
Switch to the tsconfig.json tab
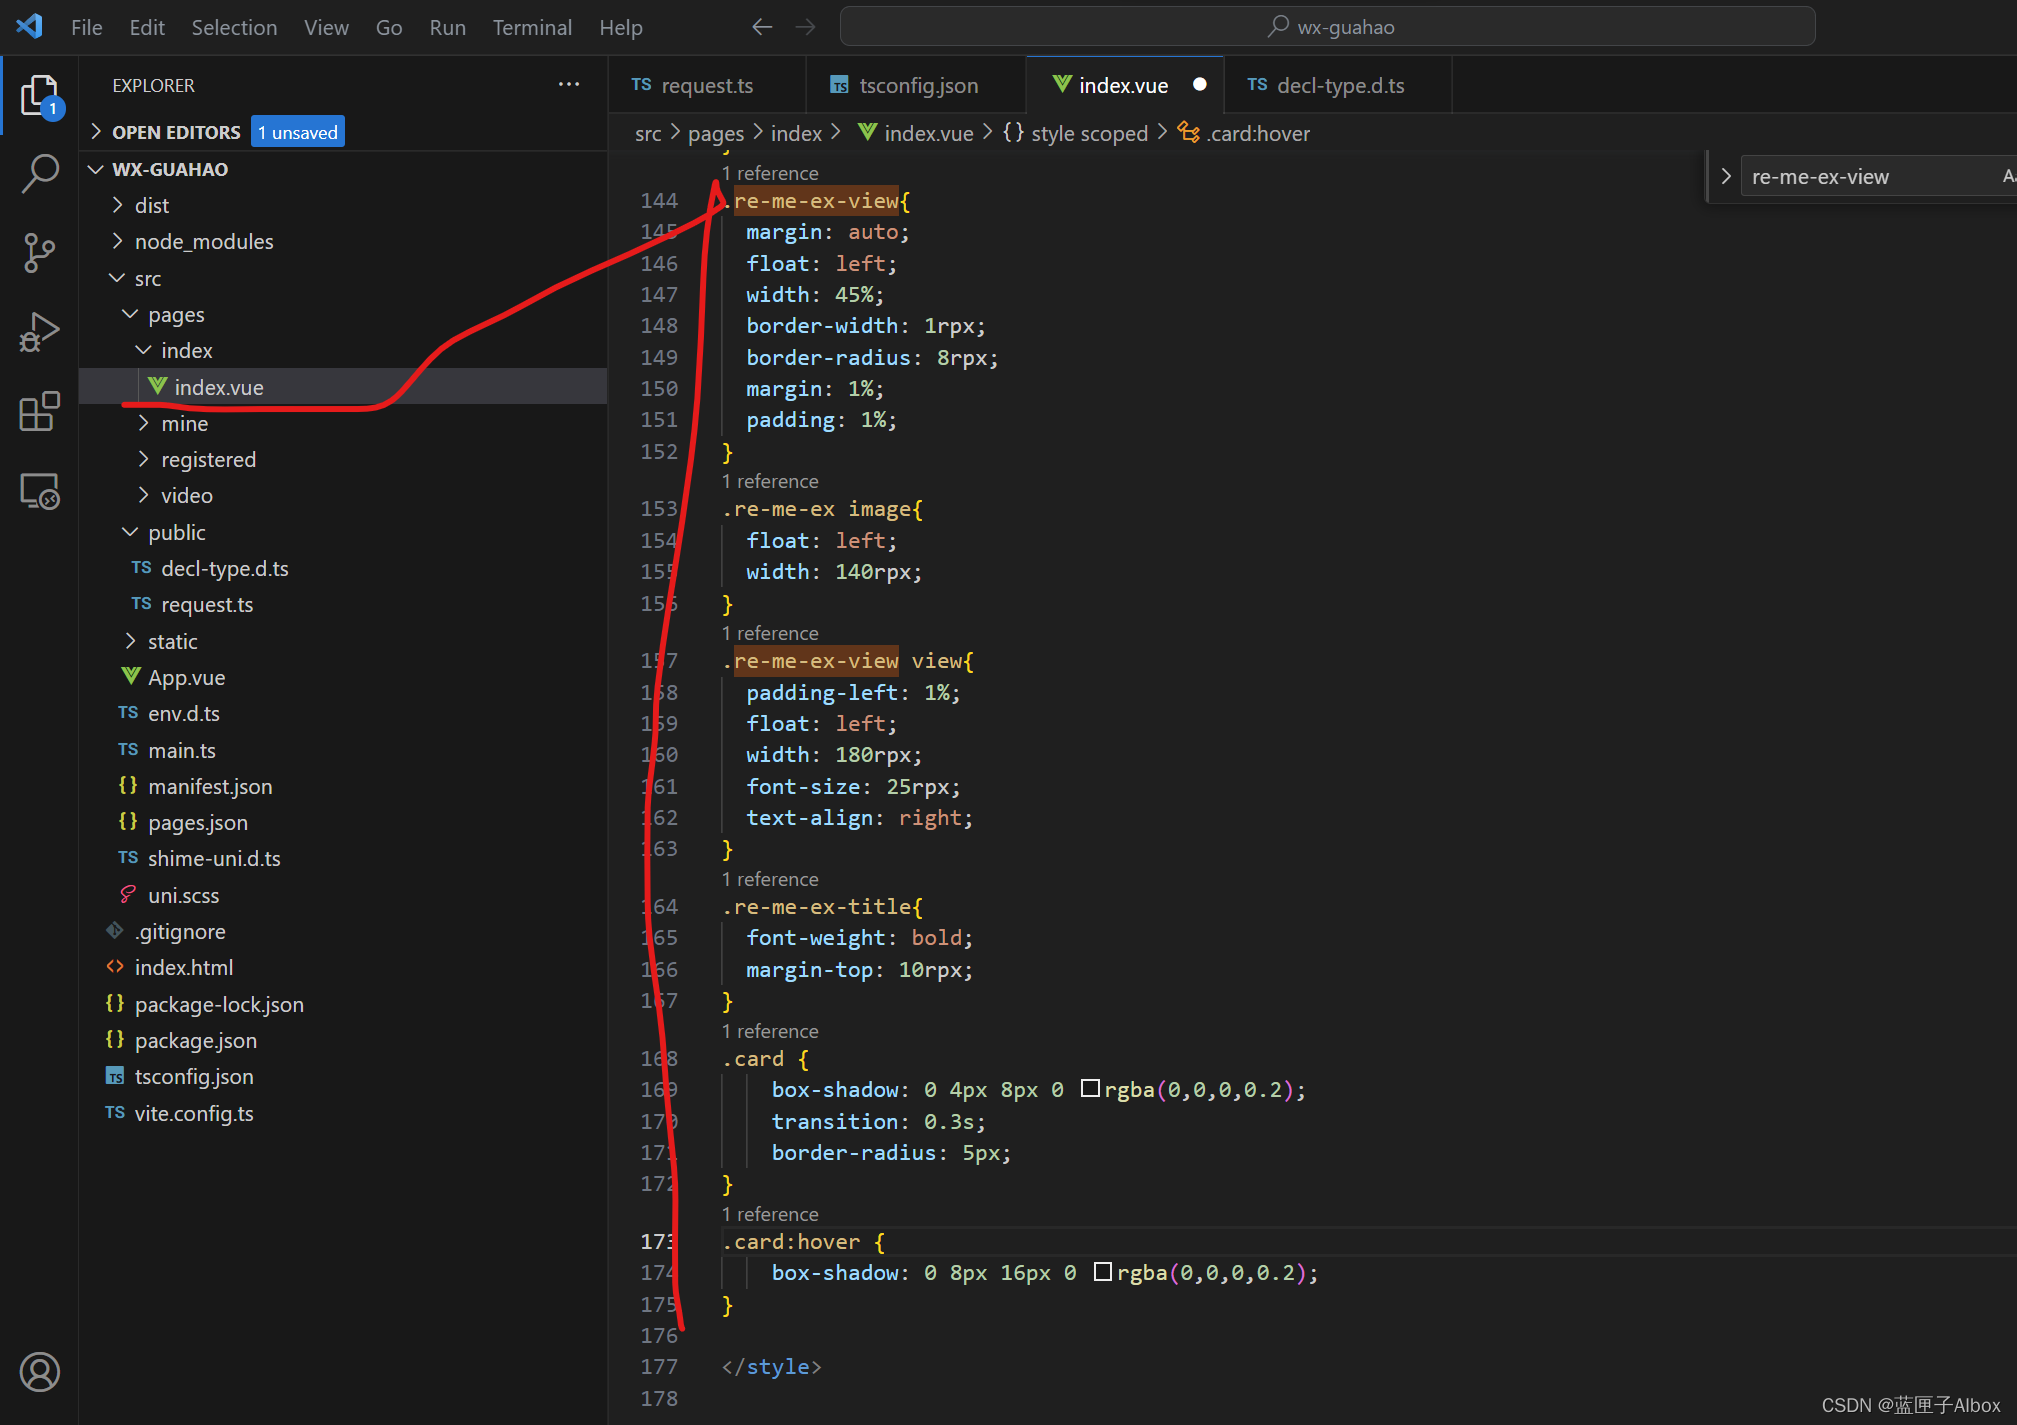pyautogui.click(x=917, y=86)
